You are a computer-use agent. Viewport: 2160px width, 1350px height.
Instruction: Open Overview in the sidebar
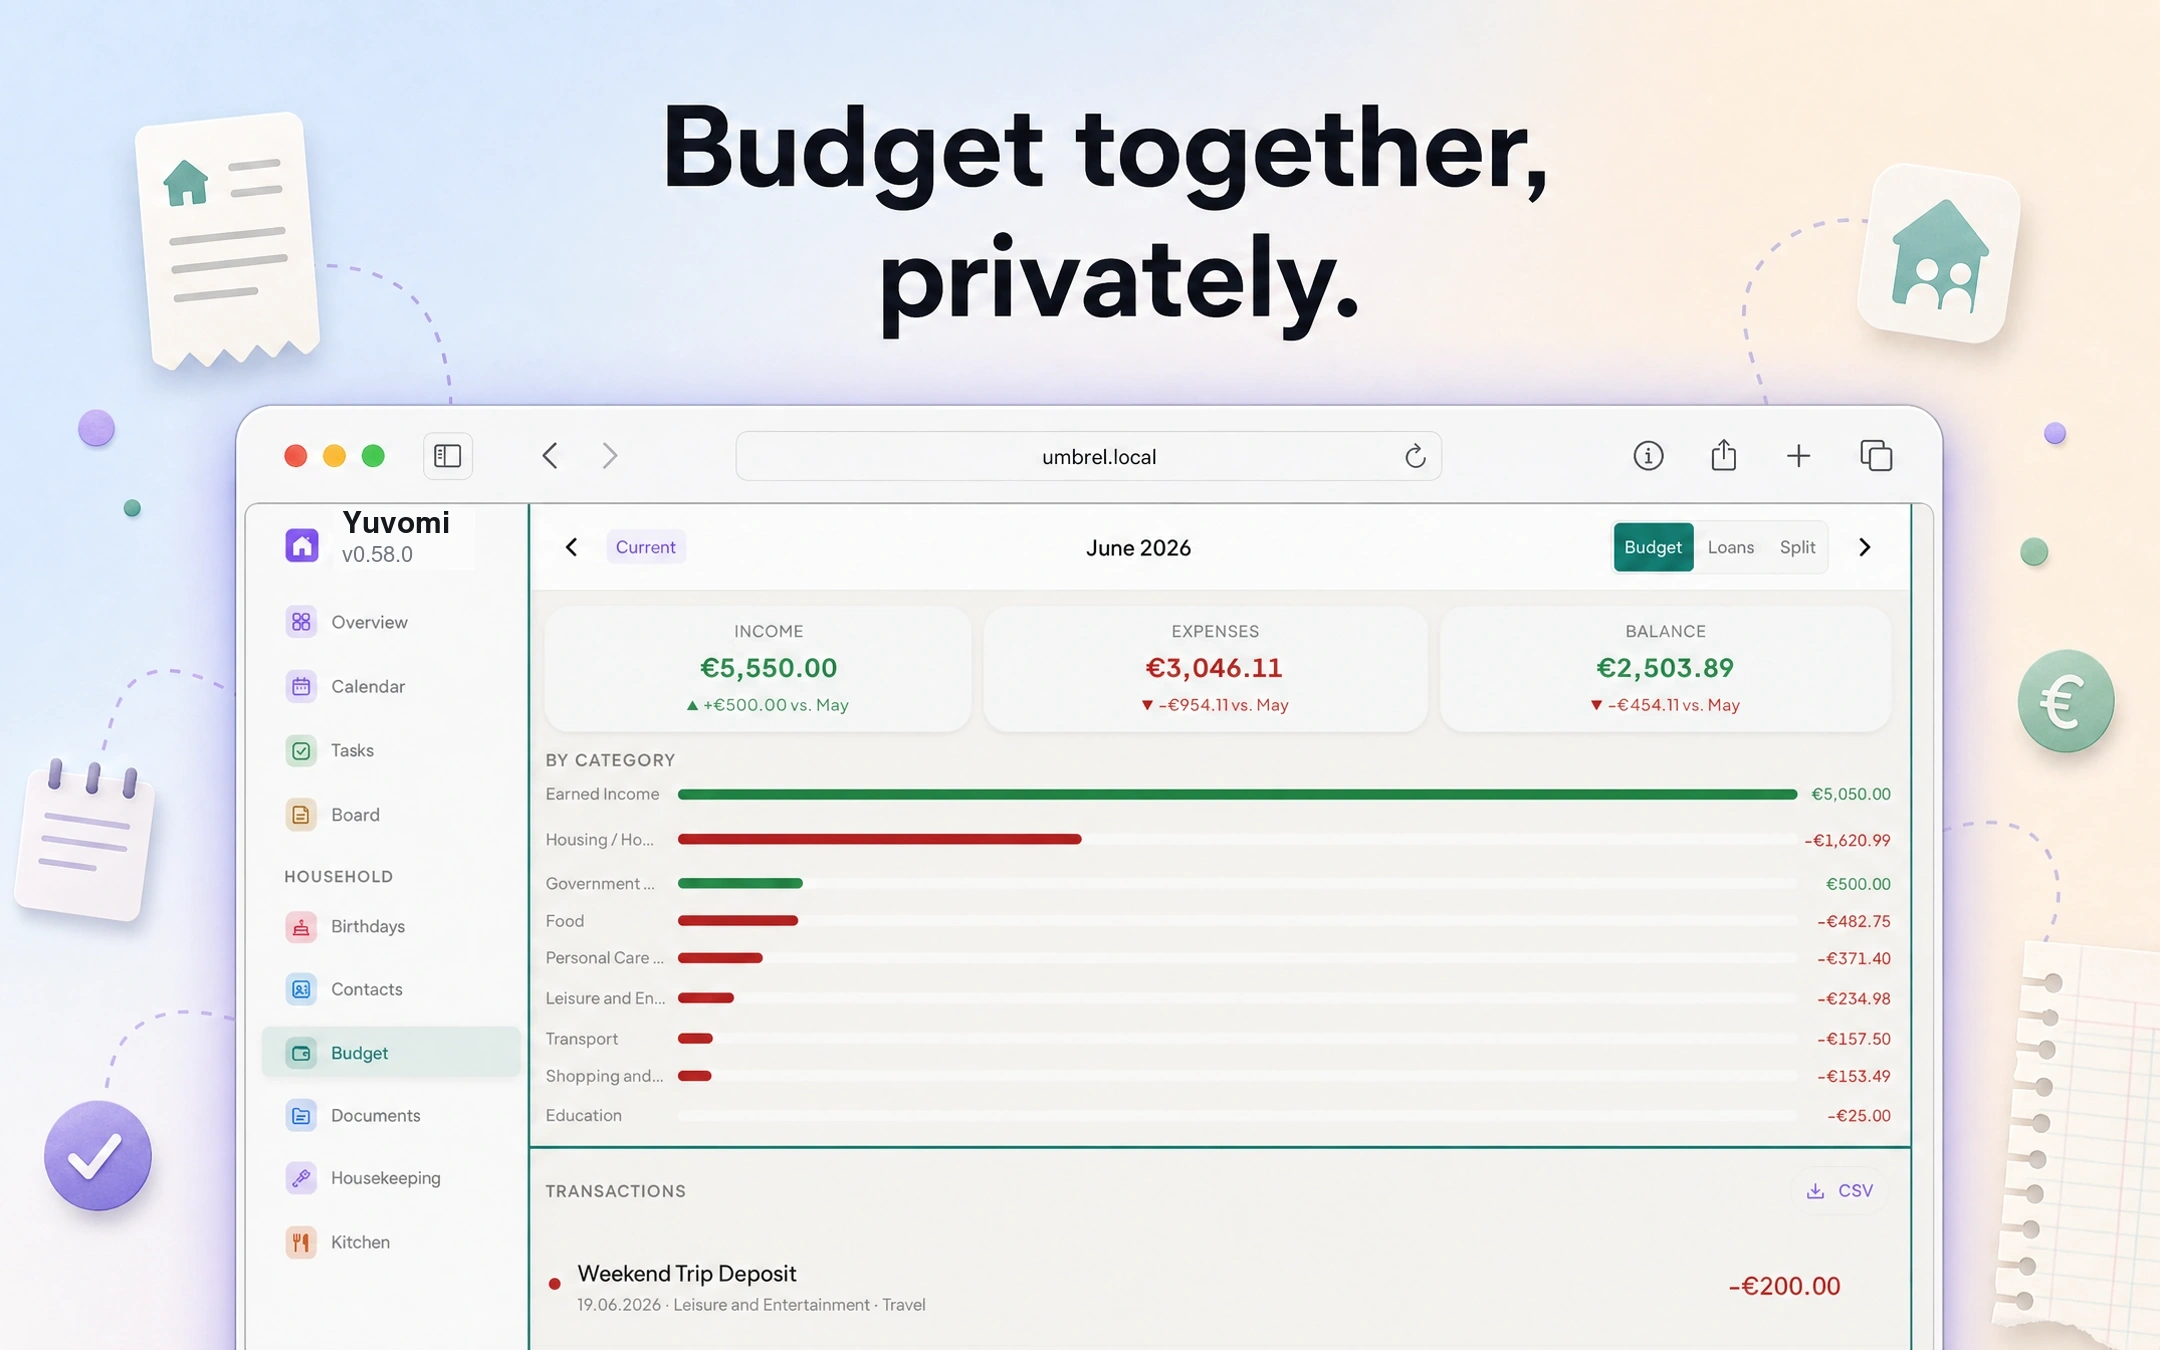369,622
